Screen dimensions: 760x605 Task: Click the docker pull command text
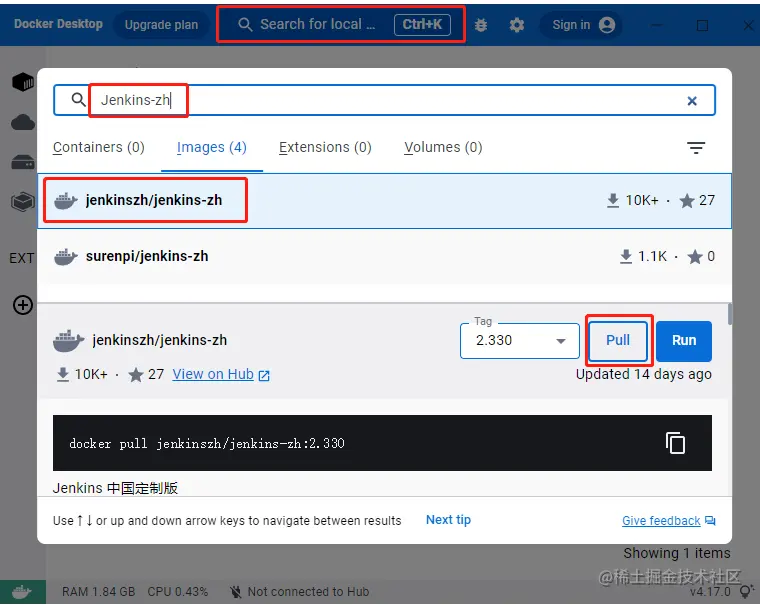tap(207, 444)
